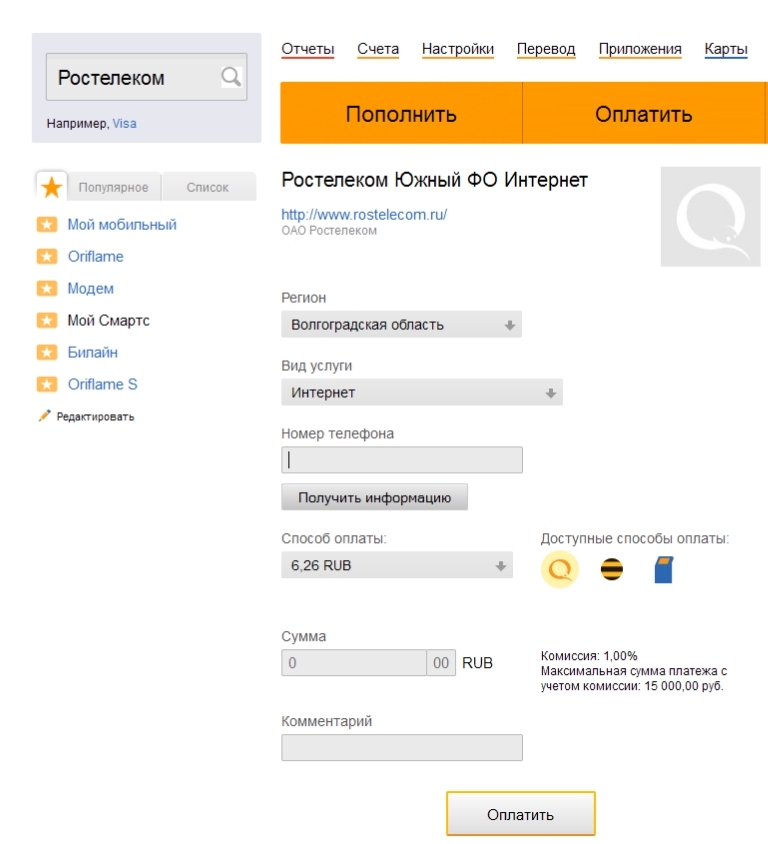Click Получить информацию button
This screenshot has width=768, height=844.
(375, 497)
